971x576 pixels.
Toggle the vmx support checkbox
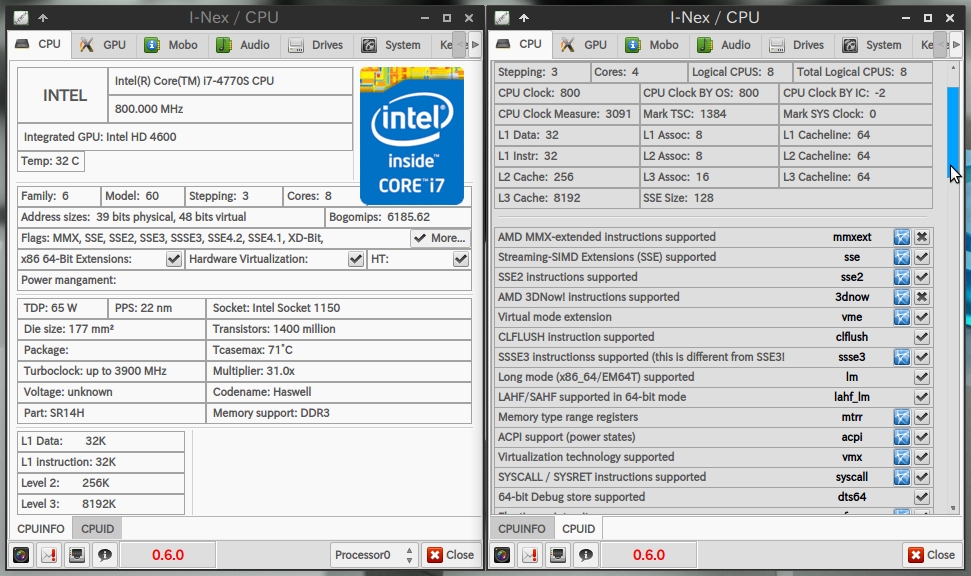click(x=922, y=457)
